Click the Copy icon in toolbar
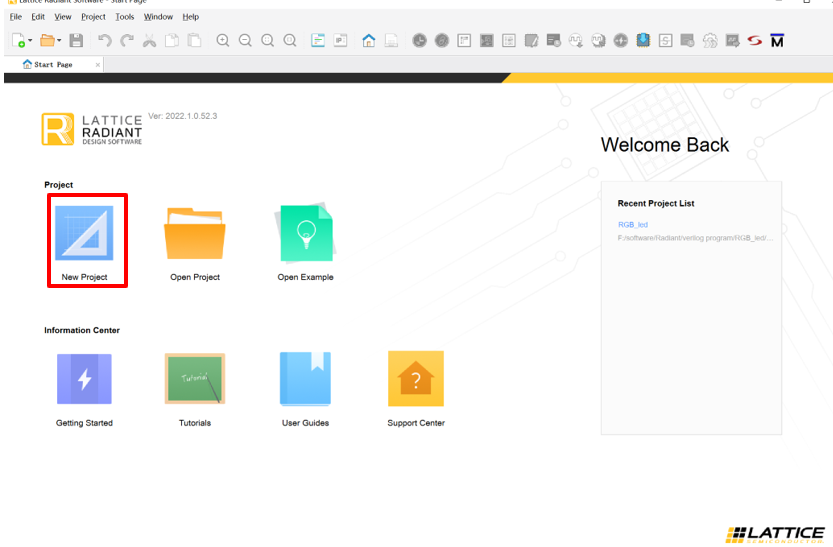Viewport: 833px width, 547px height. coord(172,40)
